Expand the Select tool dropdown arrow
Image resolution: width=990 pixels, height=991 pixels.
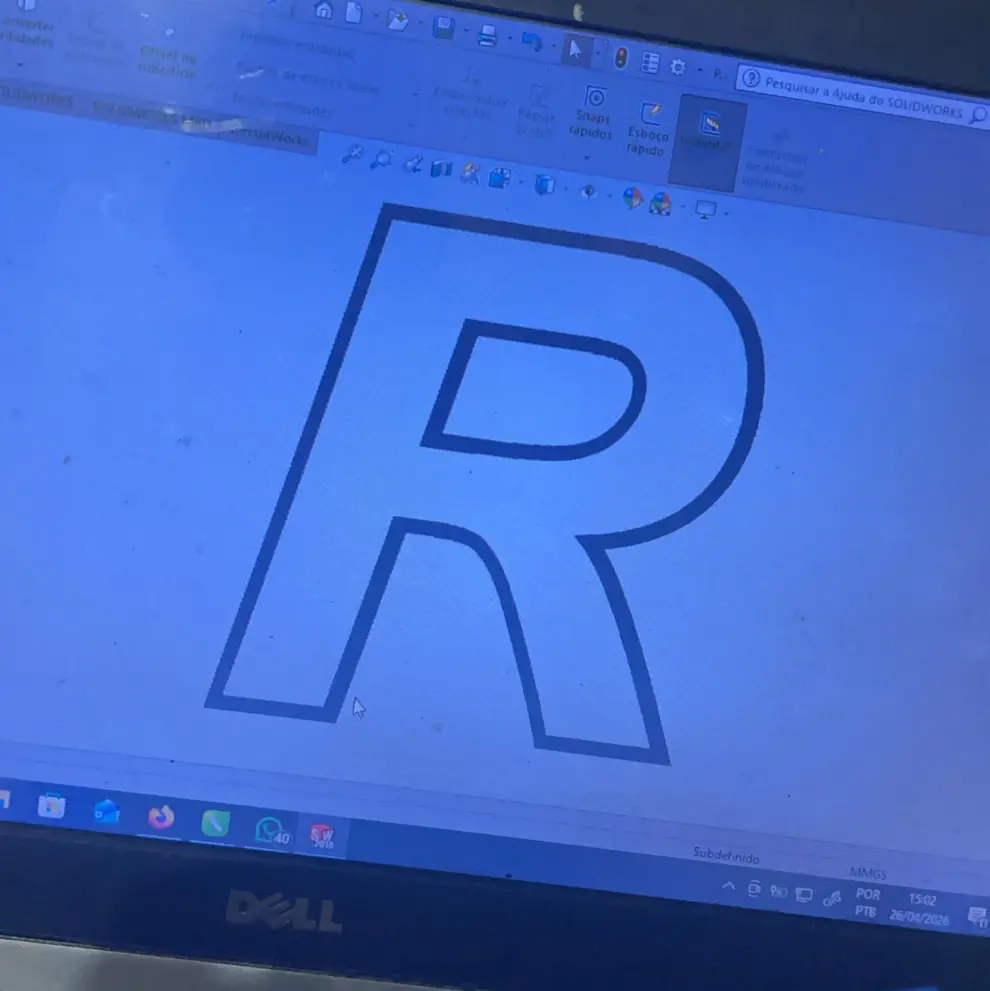597,52
